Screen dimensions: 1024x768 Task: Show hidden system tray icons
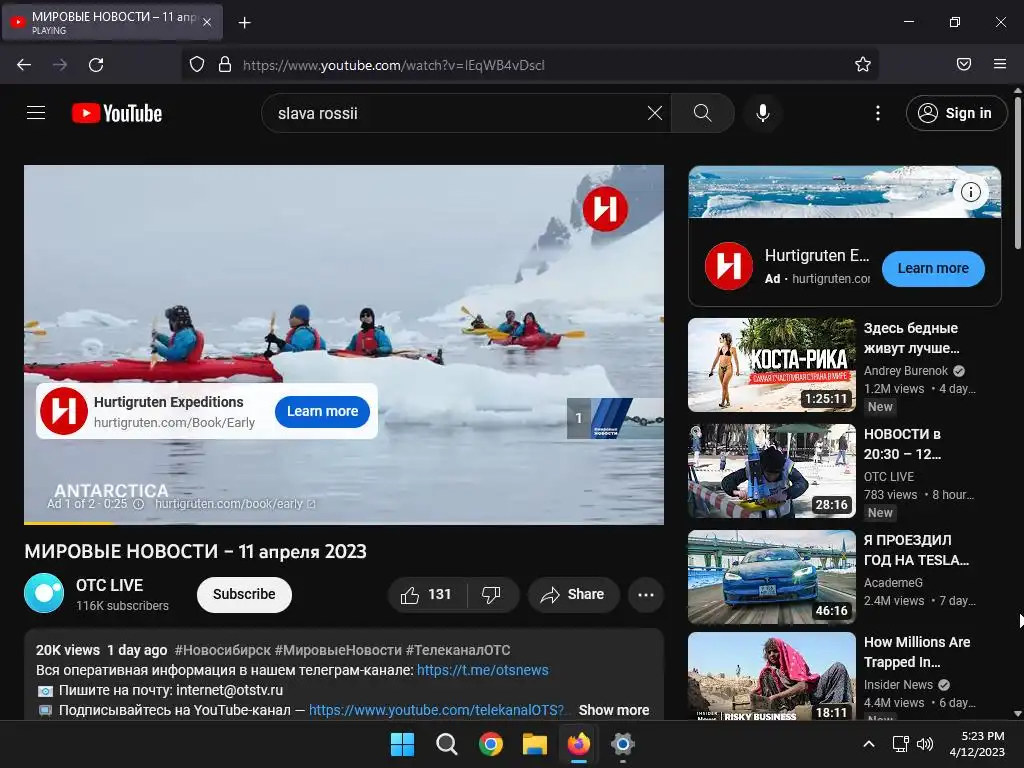point(869,744)
